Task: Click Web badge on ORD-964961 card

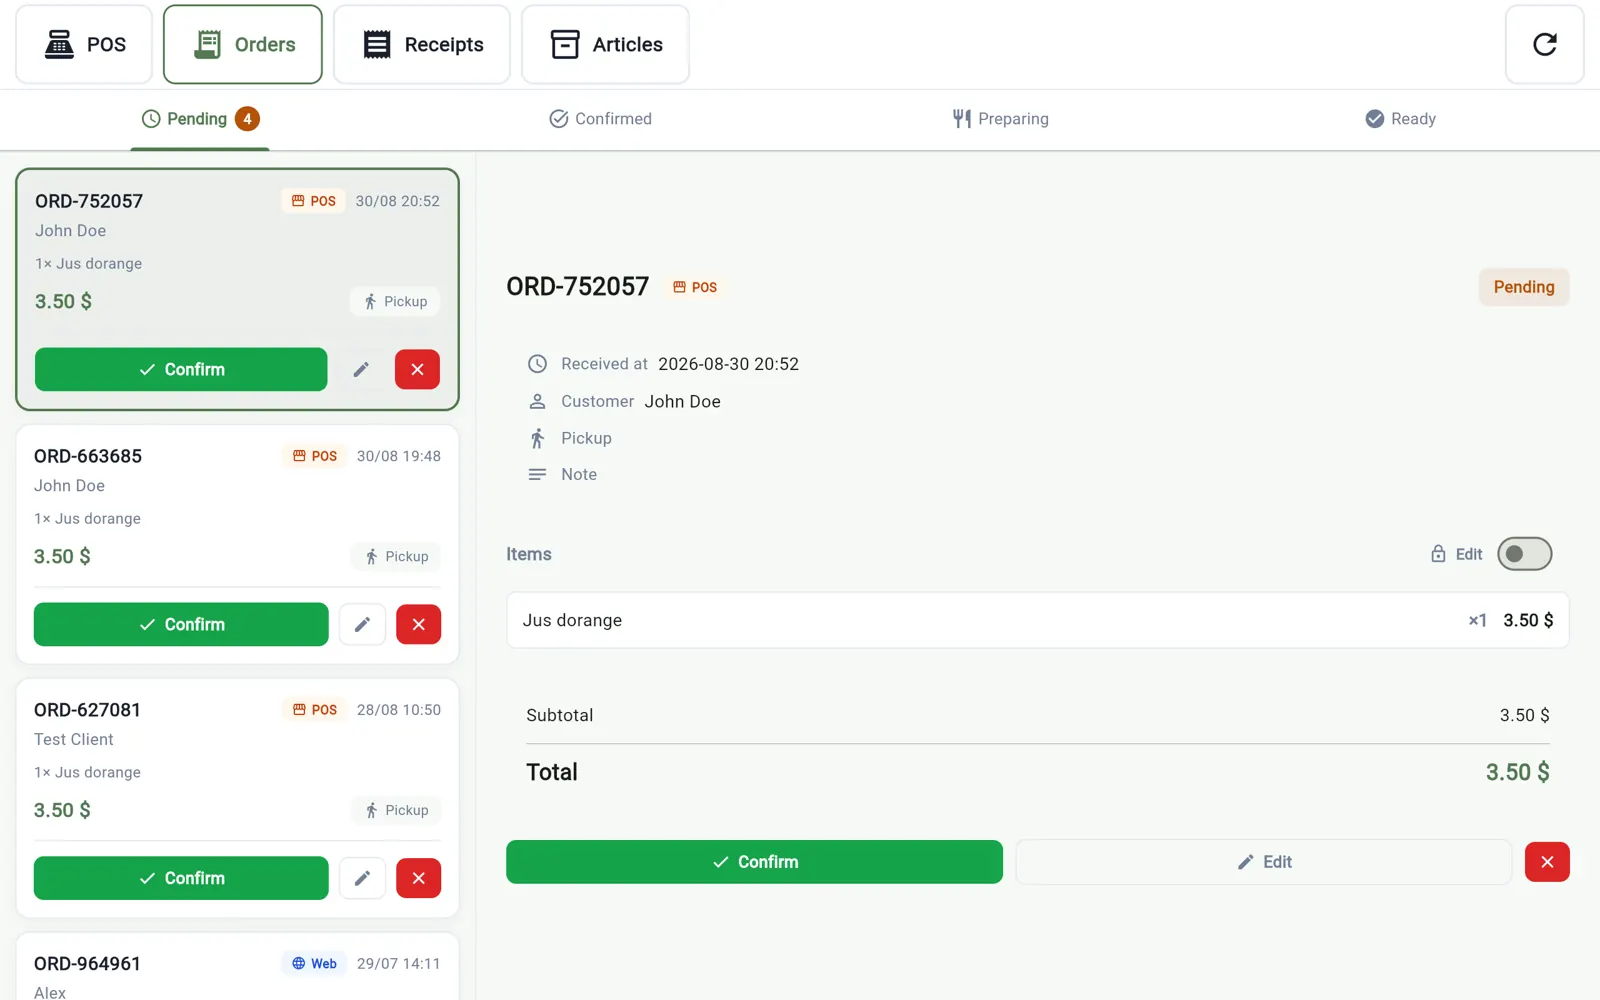Action: (314, 964)
